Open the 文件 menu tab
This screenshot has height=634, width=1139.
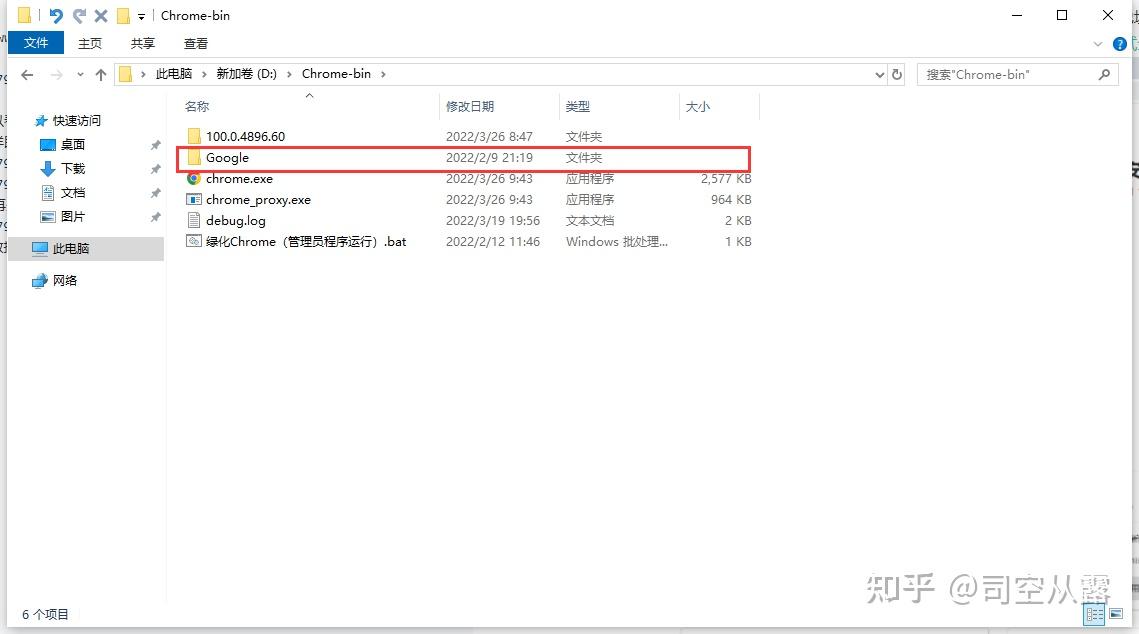pos(36,43)
